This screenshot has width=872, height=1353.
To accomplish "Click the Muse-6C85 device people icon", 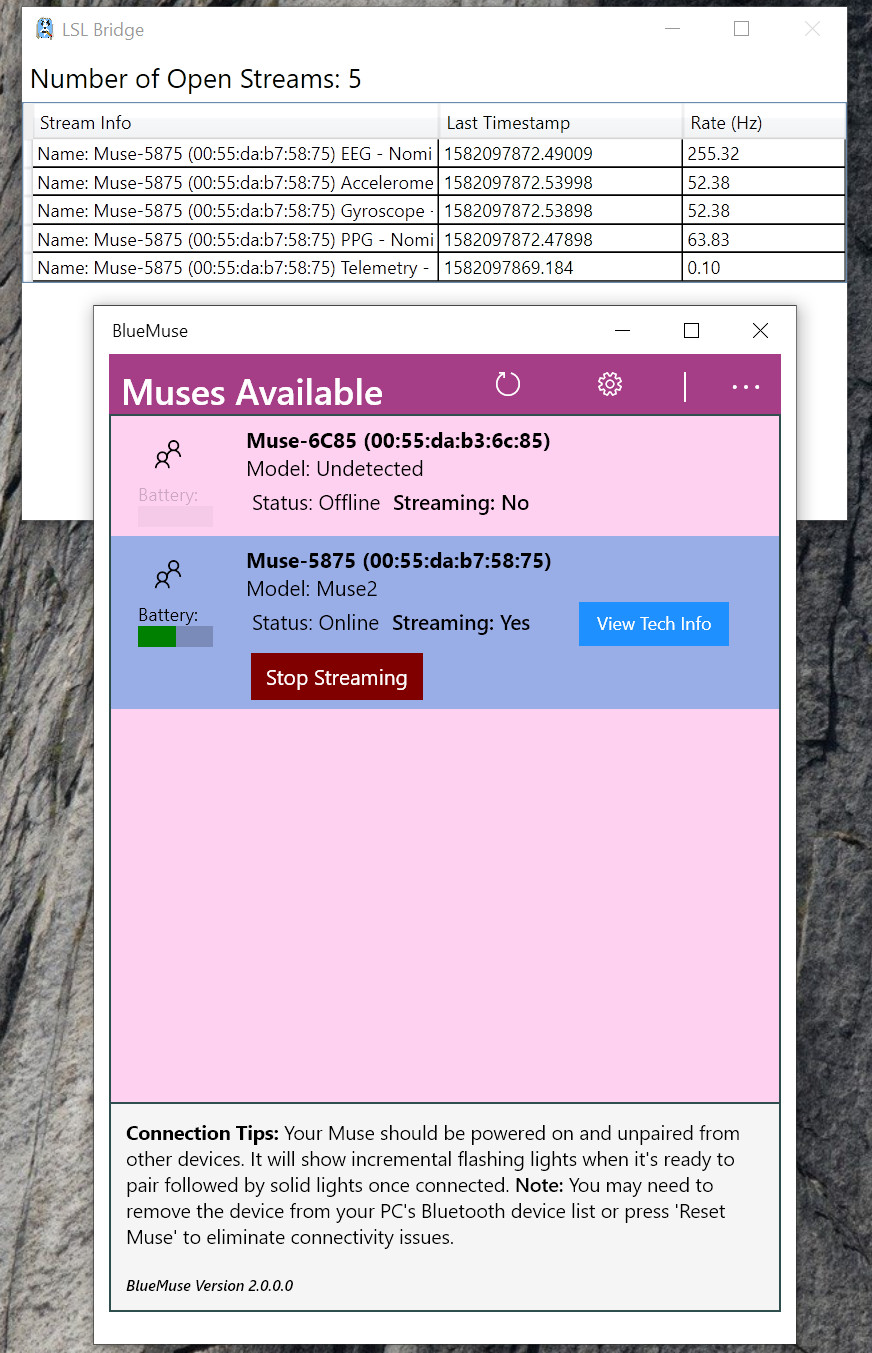I will click(x=168, y=455).
